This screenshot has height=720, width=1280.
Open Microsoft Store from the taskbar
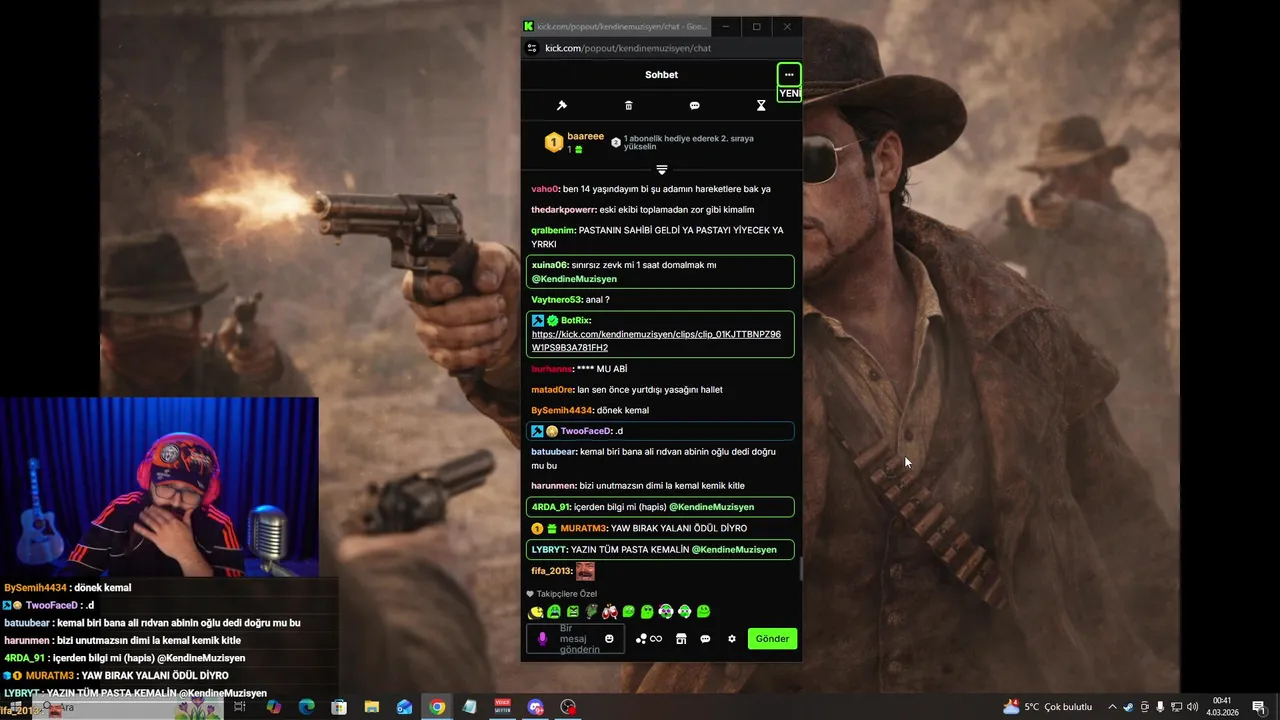339,707
